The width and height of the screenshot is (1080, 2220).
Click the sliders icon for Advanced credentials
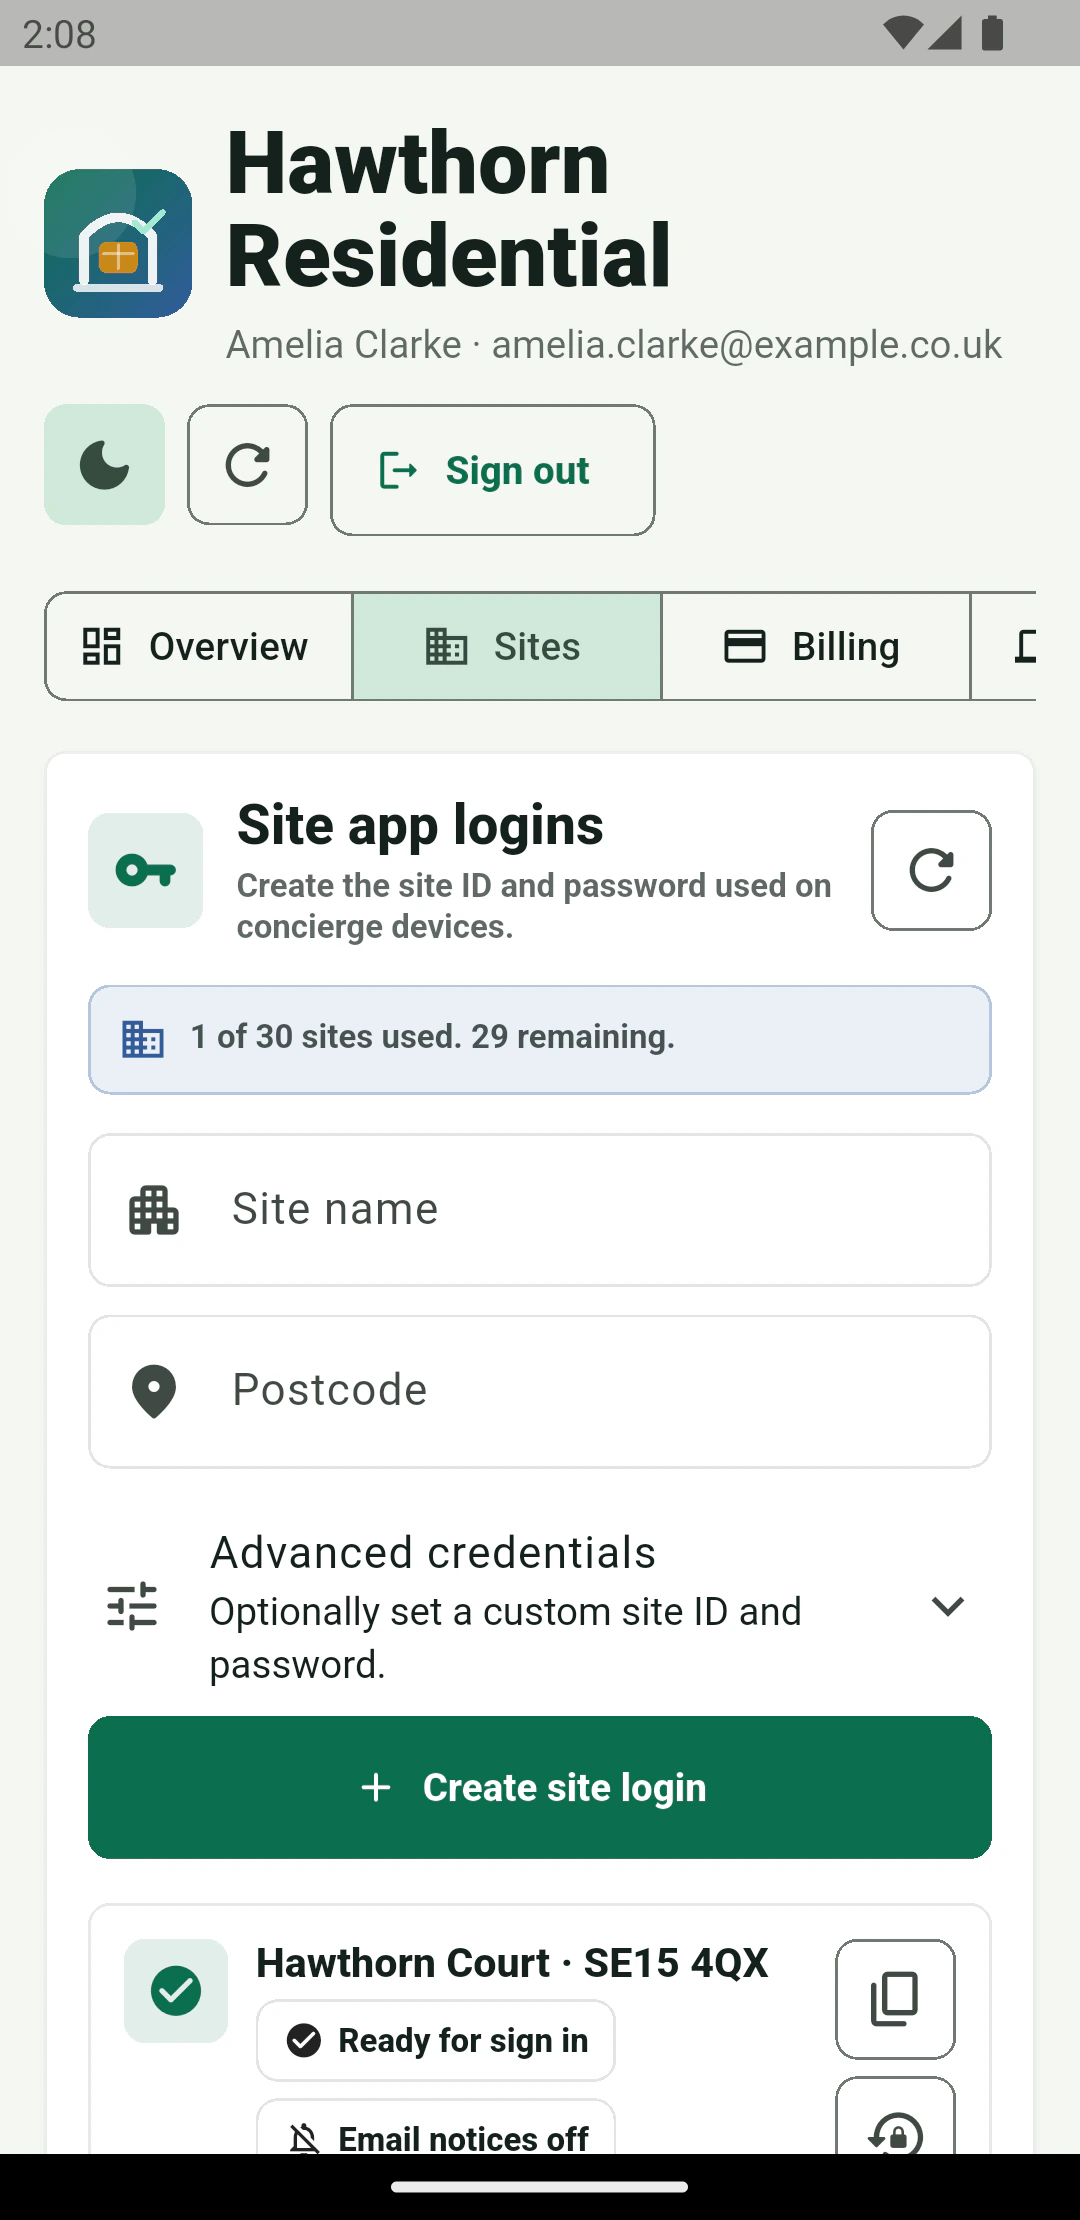pyautogui.click(x=132, y=1606)
